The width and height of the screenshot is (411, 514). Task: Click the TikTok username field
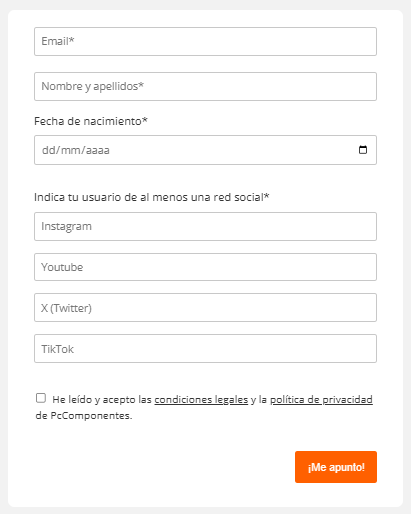[x=205, y=349]
